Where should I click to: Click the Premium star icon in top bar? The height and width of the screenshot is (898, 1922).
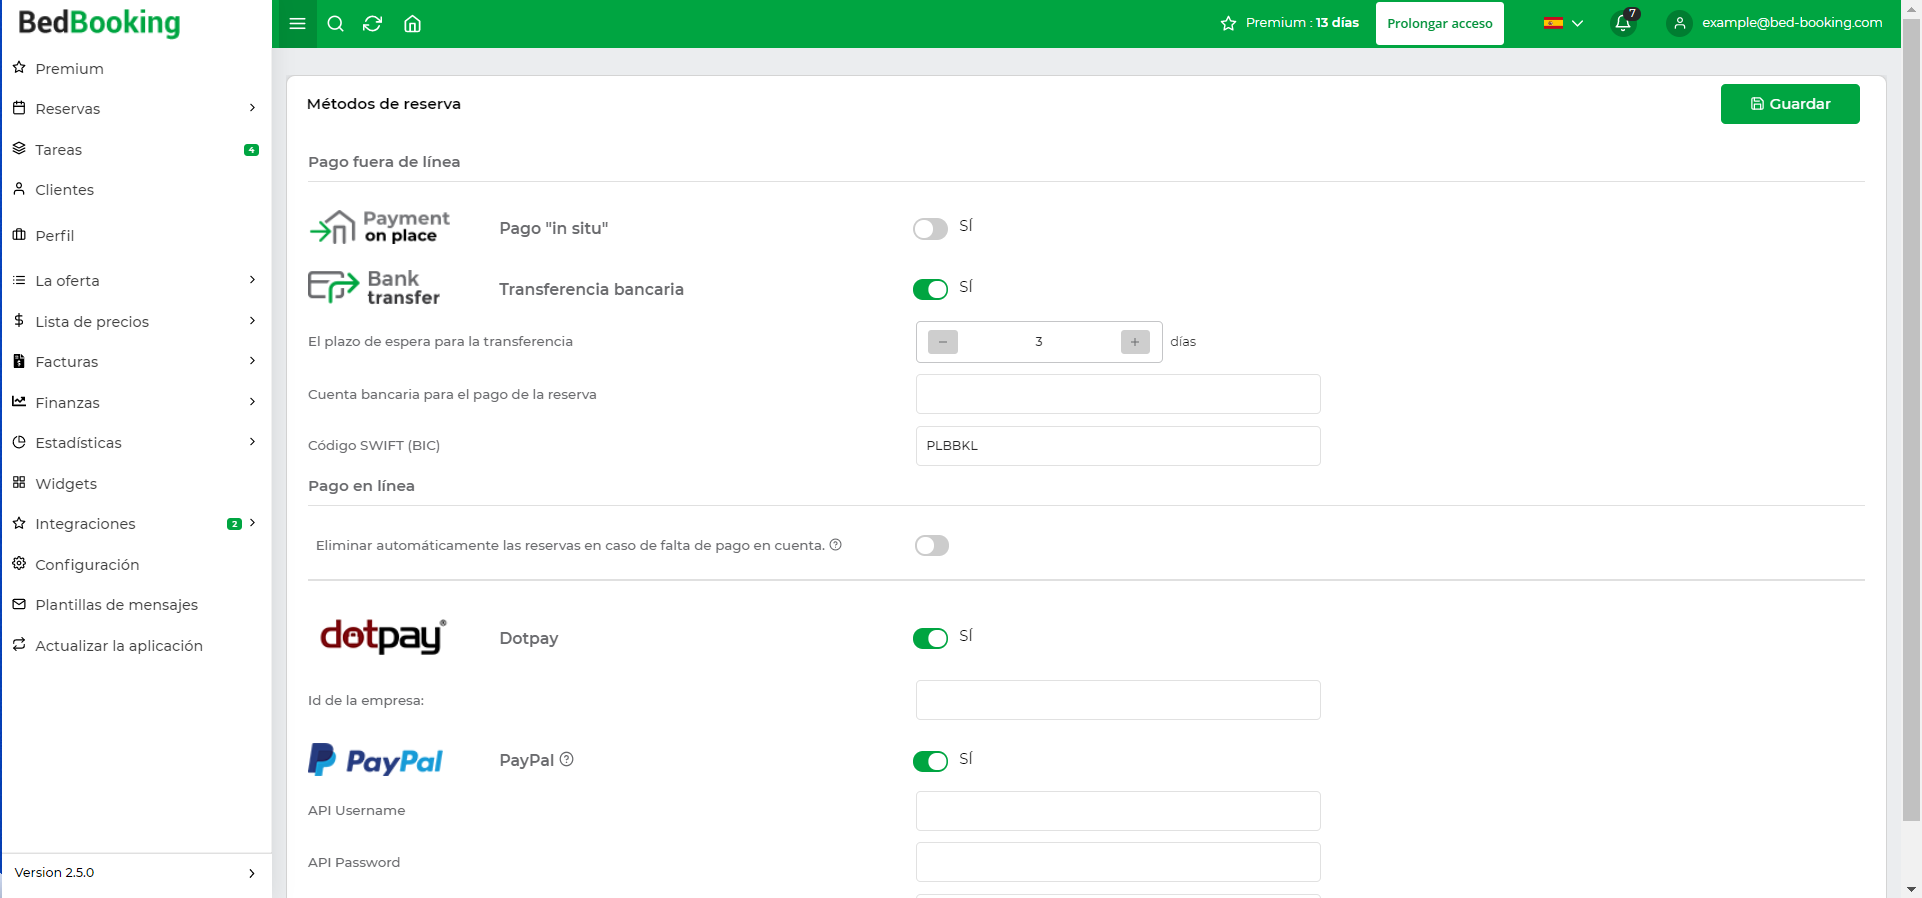coord(1229,23)
